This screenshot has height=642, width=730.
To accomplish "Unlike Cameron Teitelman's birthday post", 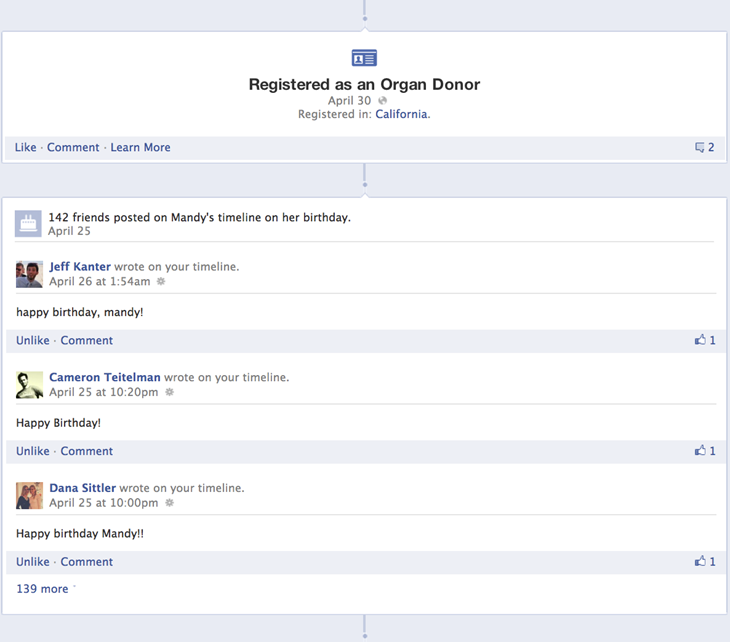I will click(32, 452).
